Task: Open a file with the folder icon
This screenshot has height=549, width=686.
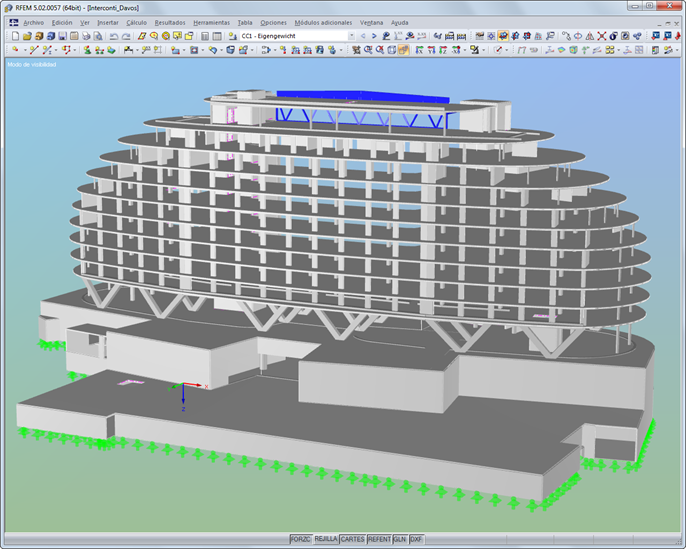Action: pyautogui.click(x=27, y=36)
